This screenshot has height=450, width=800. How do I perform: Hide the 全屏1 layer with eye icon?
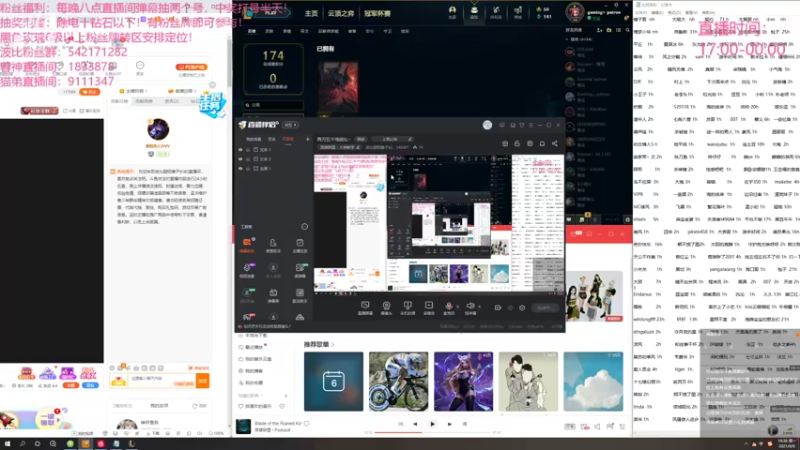tap(240, 168)
